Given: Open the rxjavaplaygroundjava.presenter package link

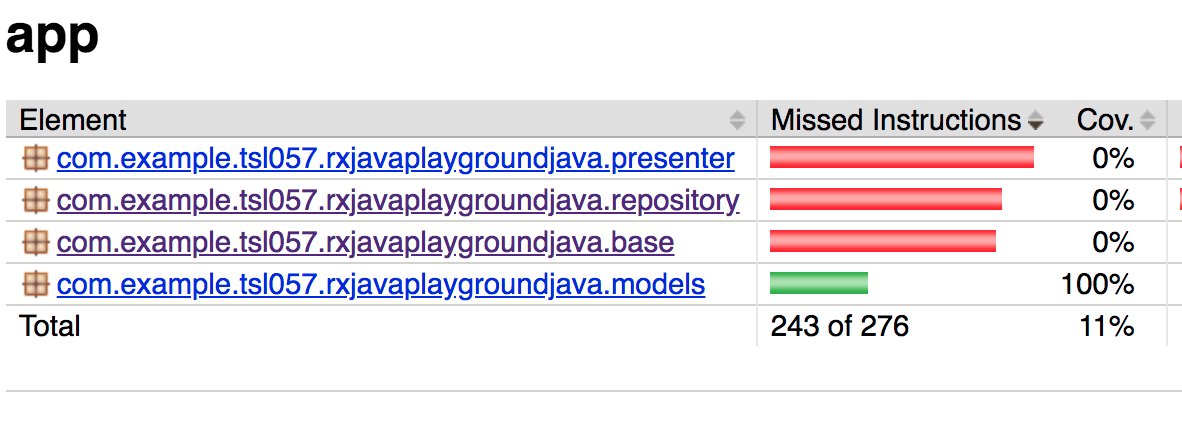Looking at the screenshot, I should click(395, 159).
